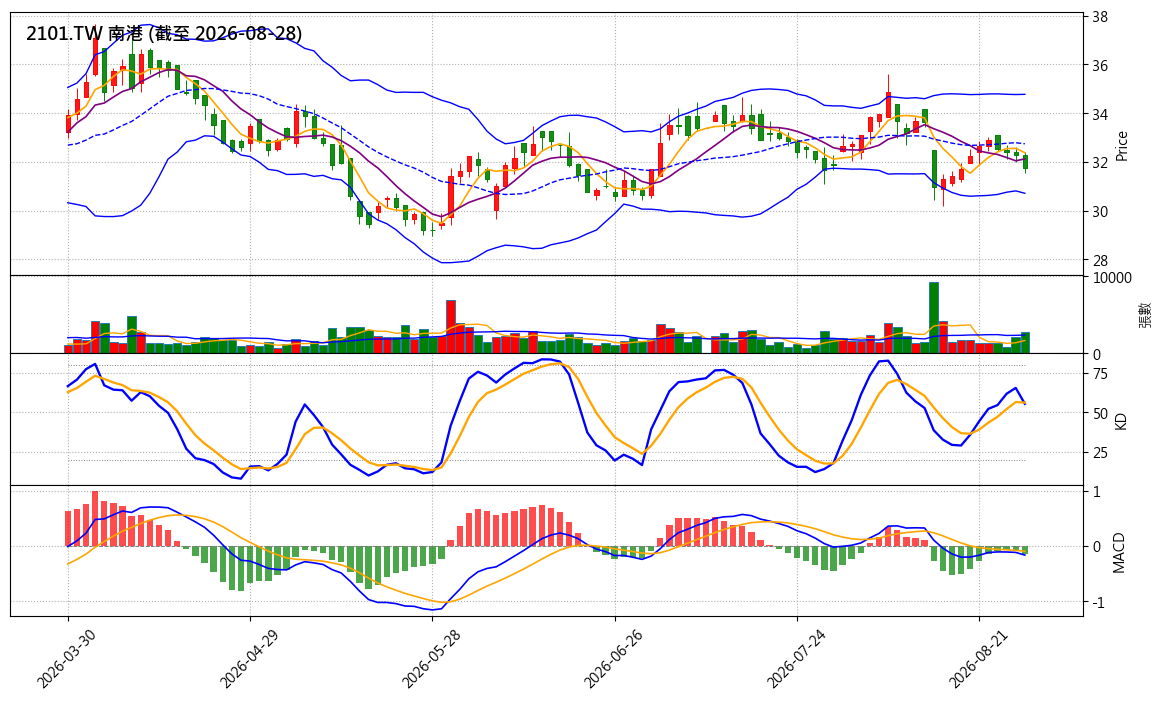The image size is (1163, 701).
Task: Click price tick 38 on the axis
Action: (1101, 17)
